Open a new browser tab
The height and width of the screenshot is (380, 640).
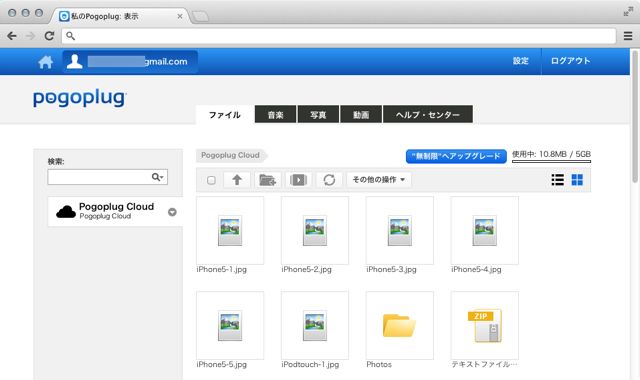(200, 17)
